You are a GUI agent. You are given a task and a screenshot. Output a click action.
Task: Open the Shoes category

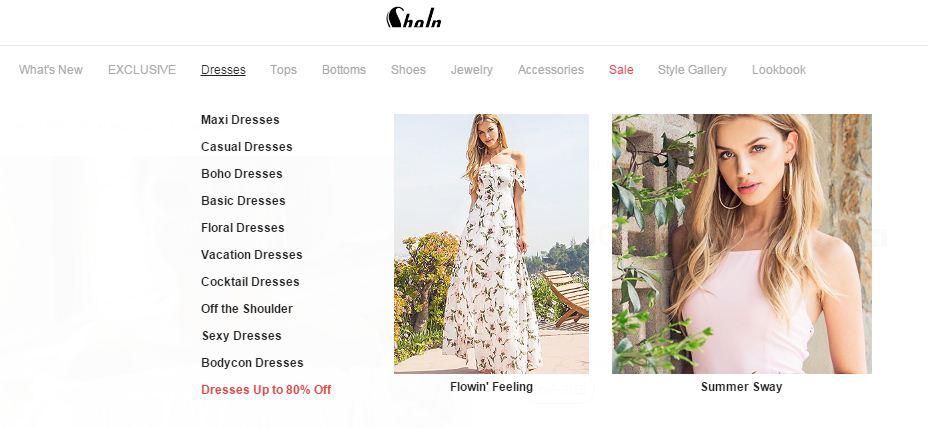pyautogui.click(x=408, y=70)
